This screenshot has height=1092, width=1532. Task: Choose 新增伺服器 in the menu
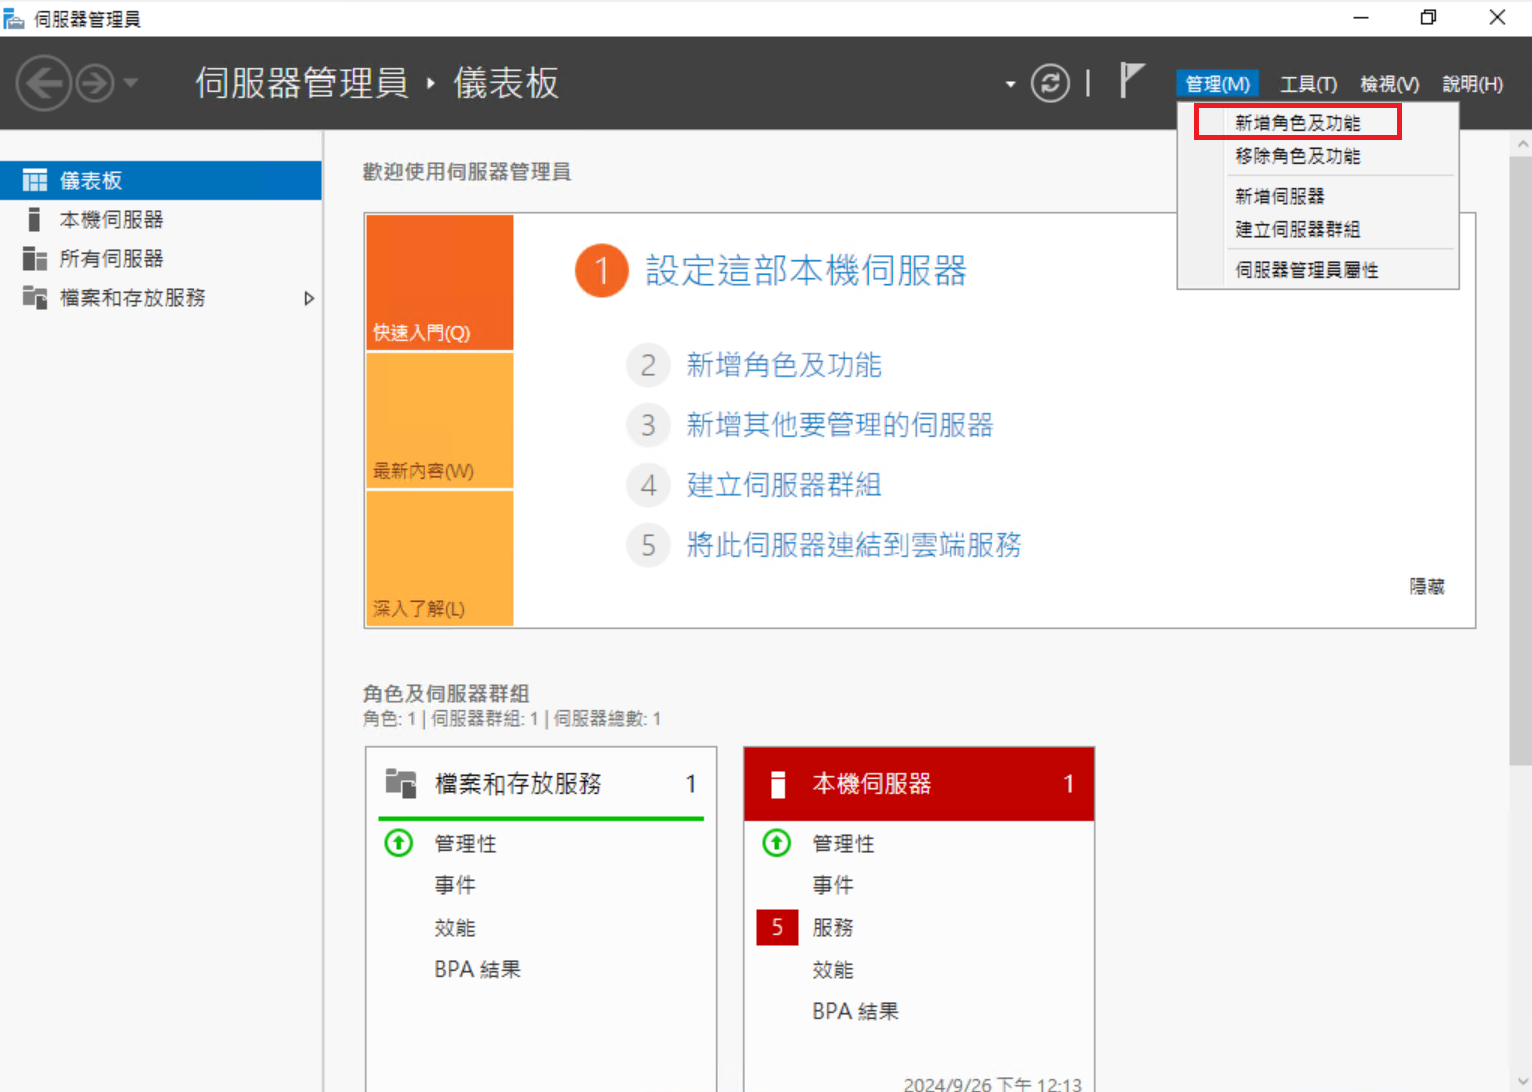[x=1279, y=196]
